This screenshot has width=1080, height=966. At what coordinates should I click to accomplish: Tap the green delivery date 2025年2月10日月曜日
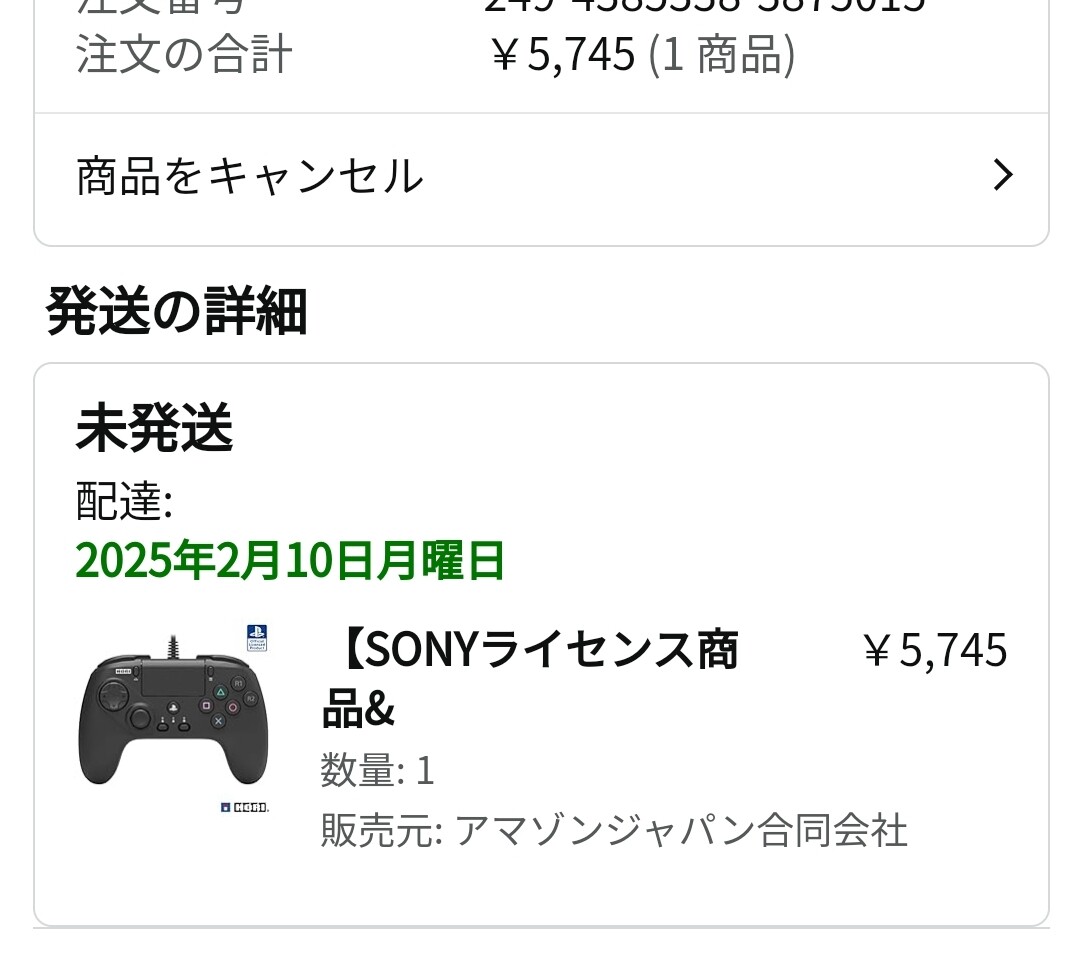(290, 561)
